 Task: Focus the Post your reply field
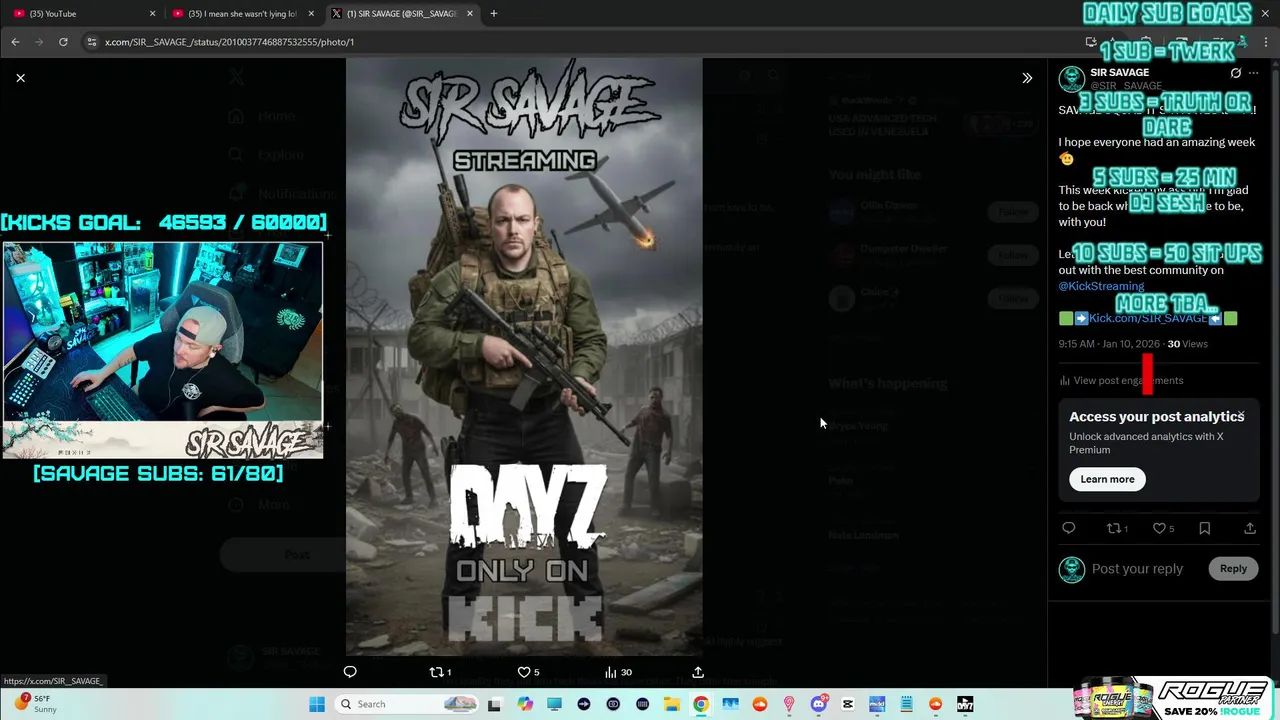(x=1137, y=569)
